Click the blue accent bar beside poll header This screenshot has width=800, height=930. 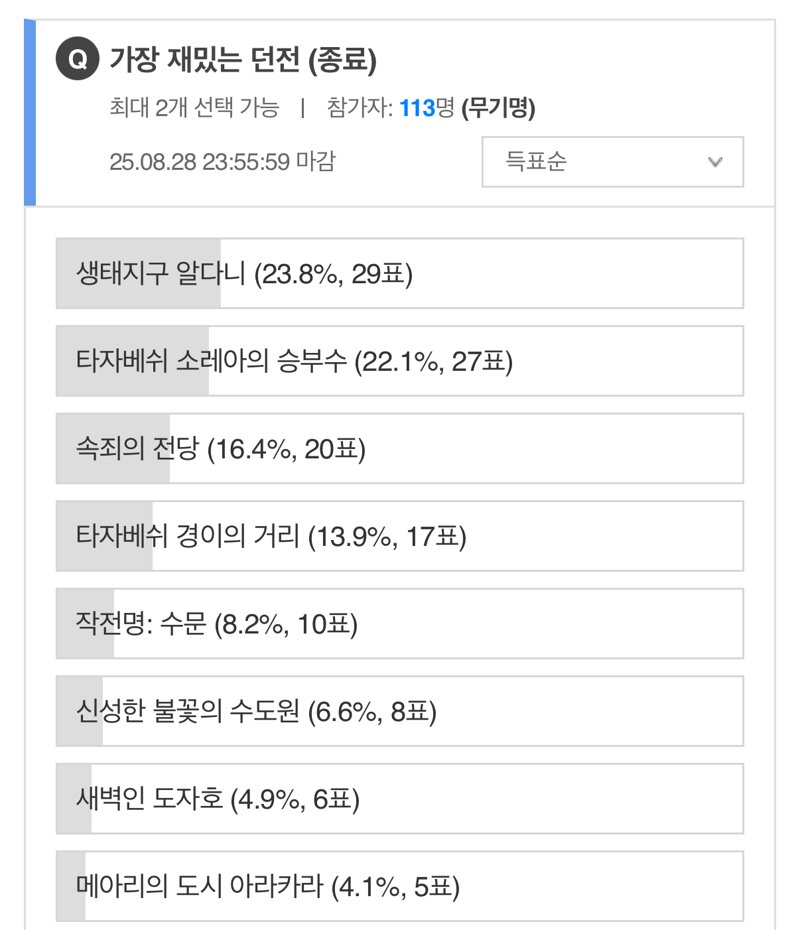(x=30, y=113)
